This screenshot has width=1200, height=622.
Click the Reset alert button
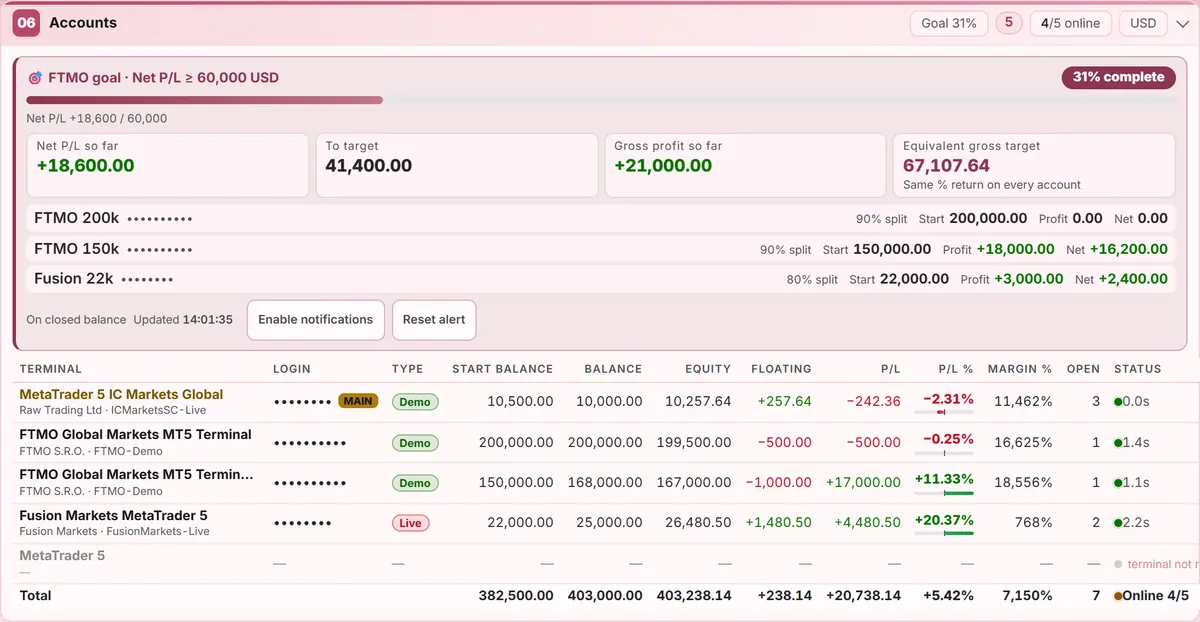[434, 320]
